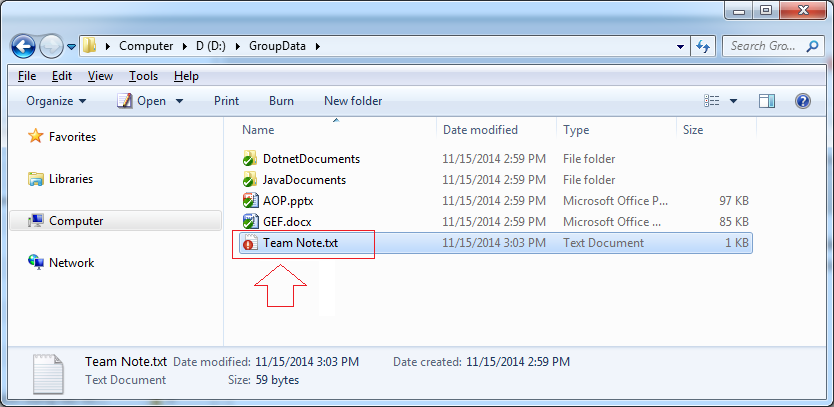Screen dimensions: 834x407
Task: Click the Forward navigation arrow button
Action: [x=52, y=46]
